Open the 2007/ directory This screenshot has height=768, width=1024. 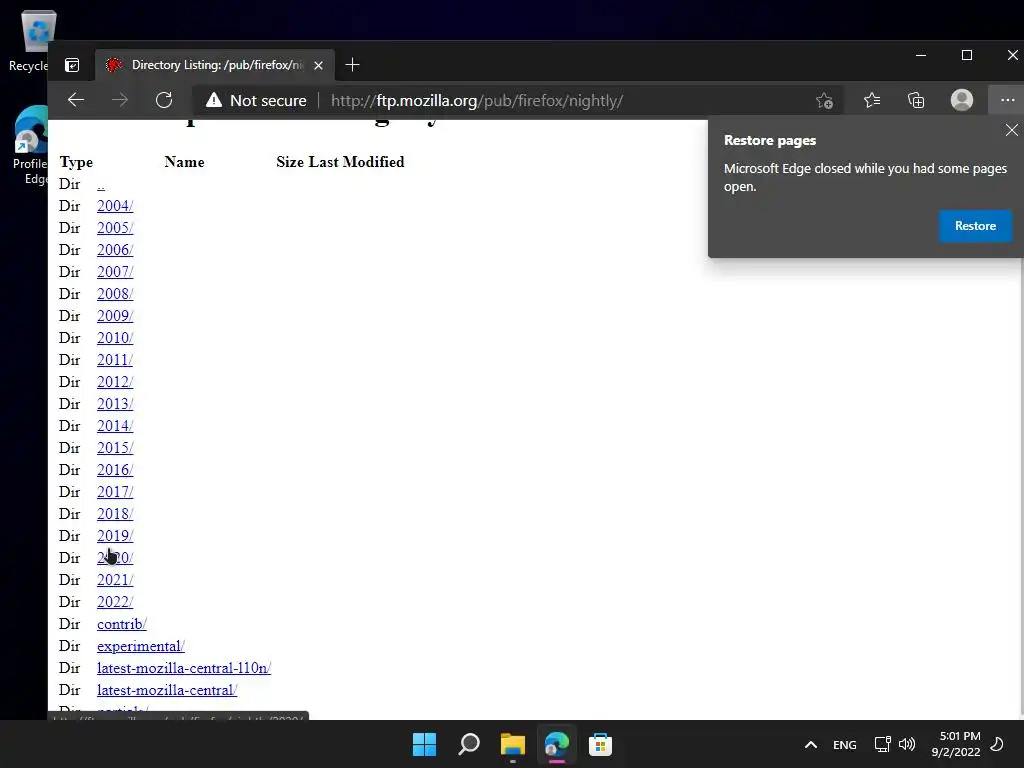pos(115,272)
